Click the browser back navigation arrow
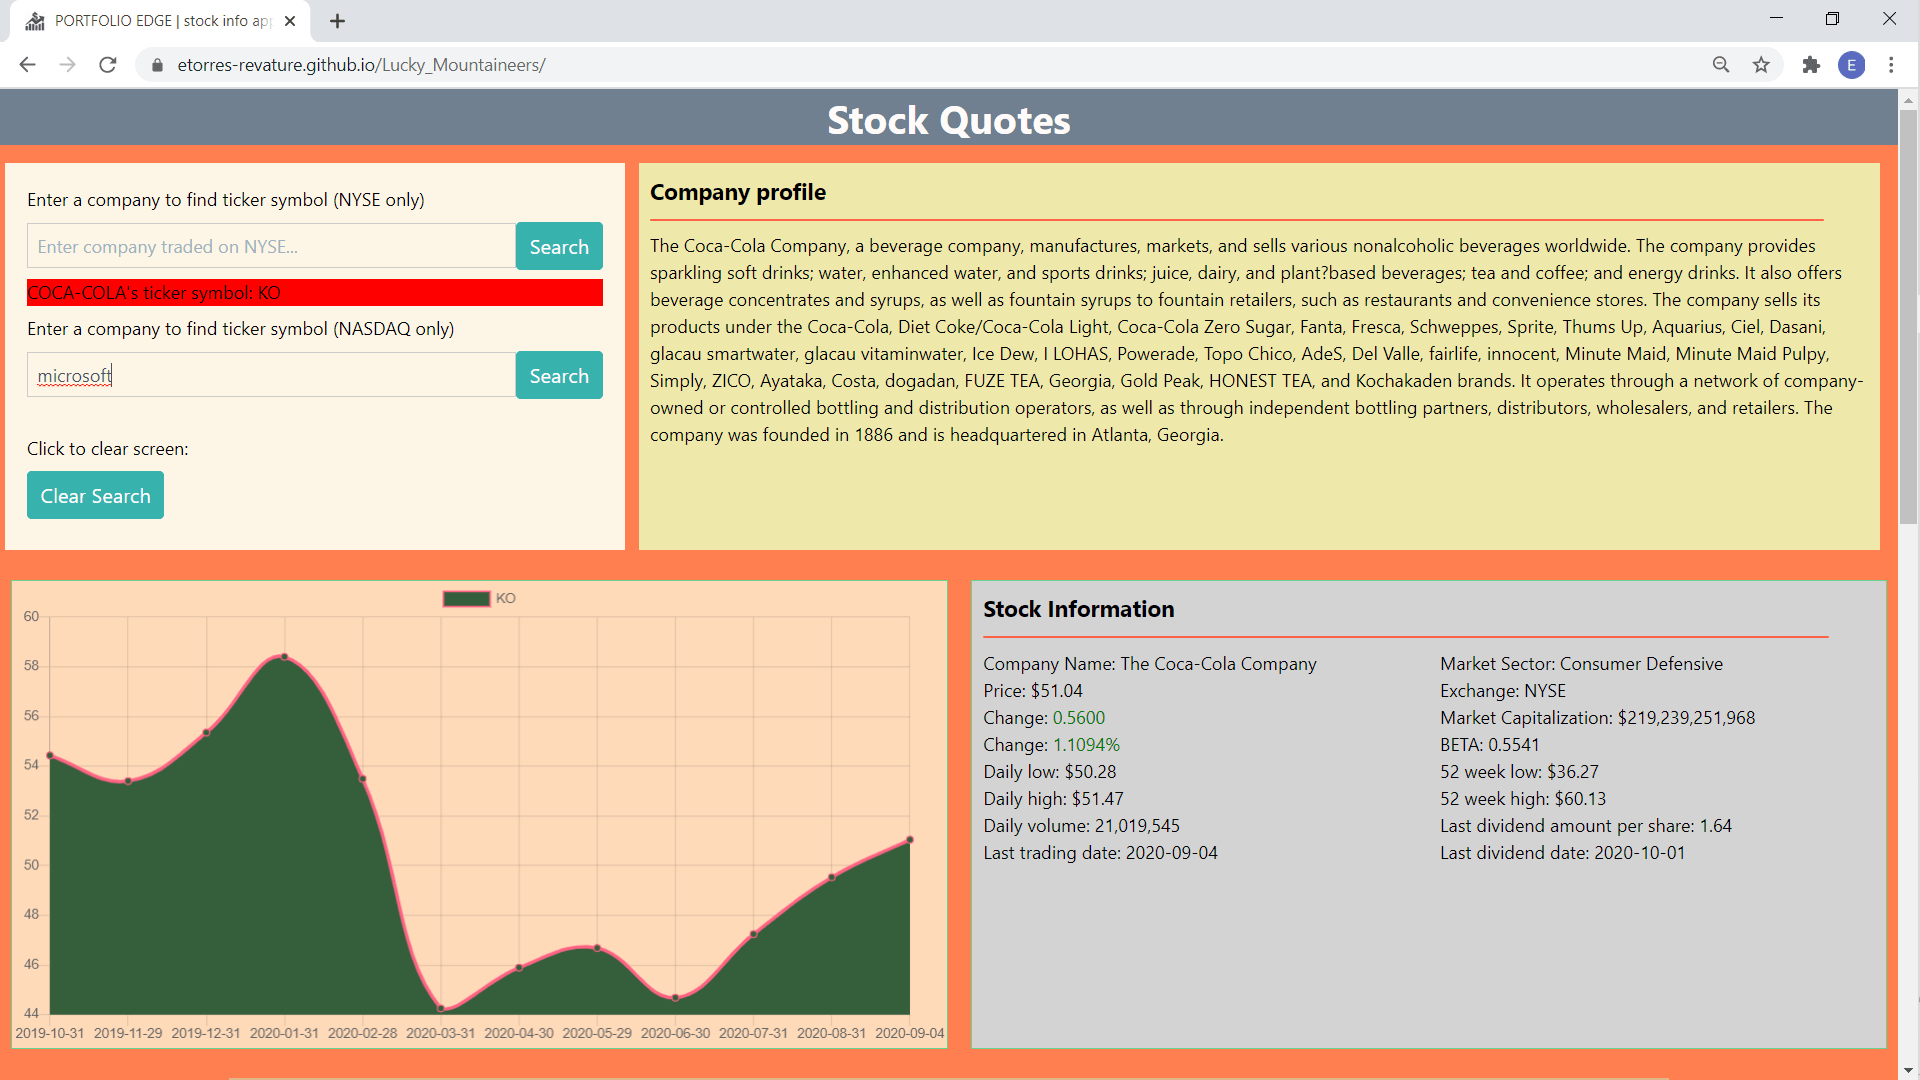 (29, 65)
